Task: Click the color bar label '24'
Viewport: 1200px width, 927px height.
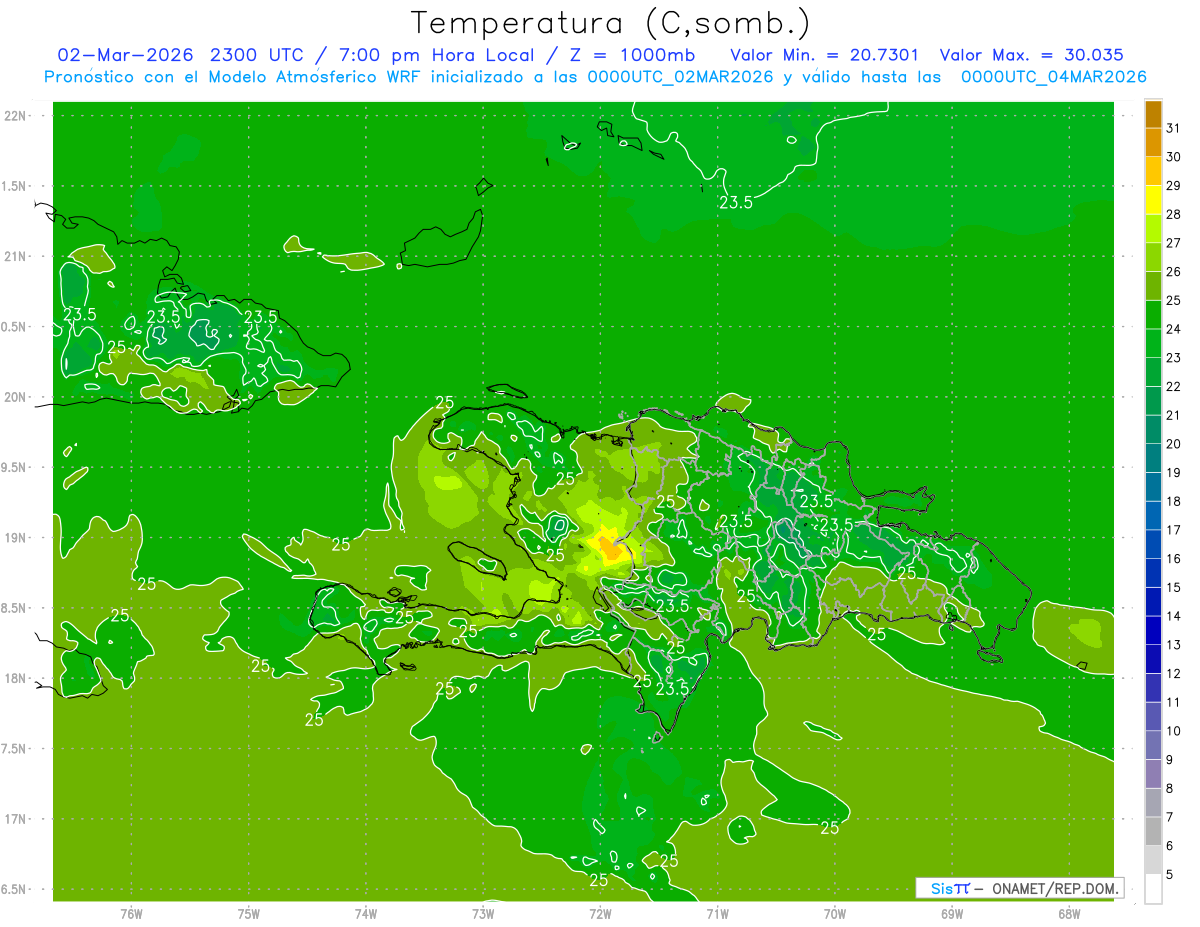Action: (1174, 329)
